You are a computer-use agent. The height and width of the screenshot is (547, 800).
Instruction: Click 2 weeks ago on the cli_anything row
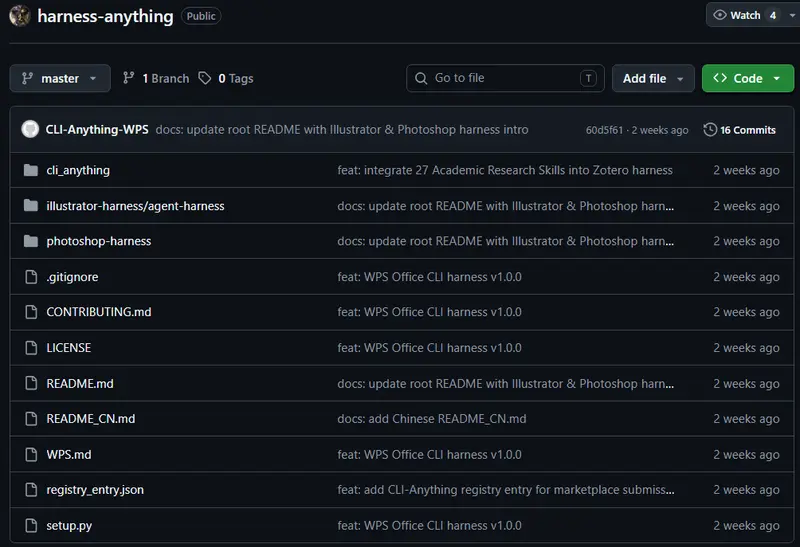click(746, 170)
